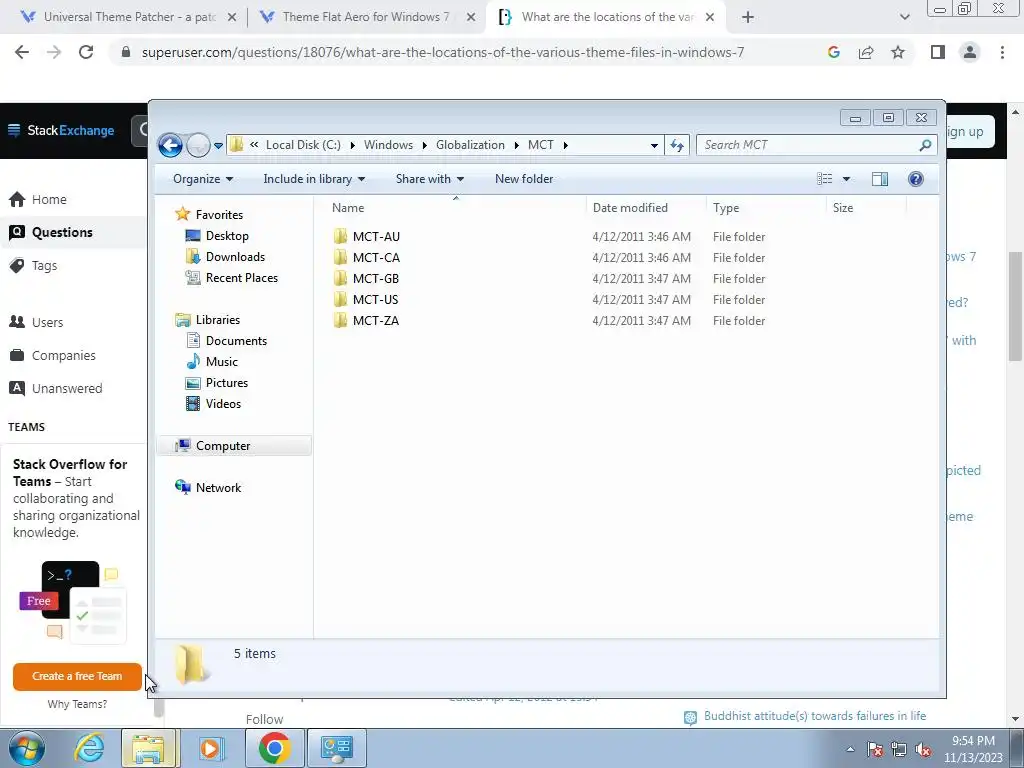The image size is (1024, 768).
Task: Open Recent Places in Favorites
Action: point(231,278)
